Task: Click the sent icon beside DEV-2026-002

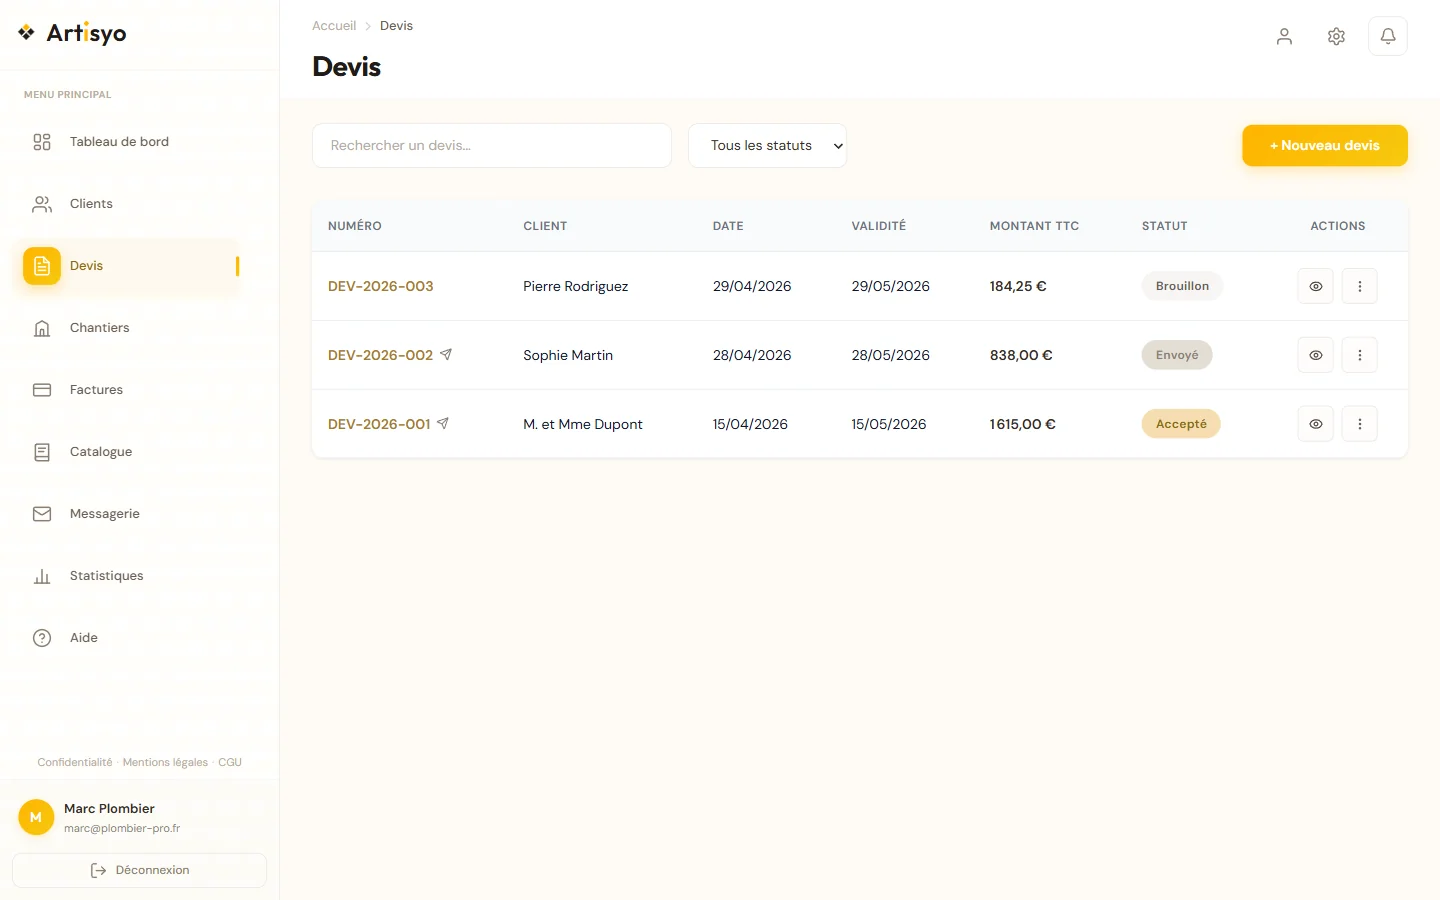Action: 446,354
